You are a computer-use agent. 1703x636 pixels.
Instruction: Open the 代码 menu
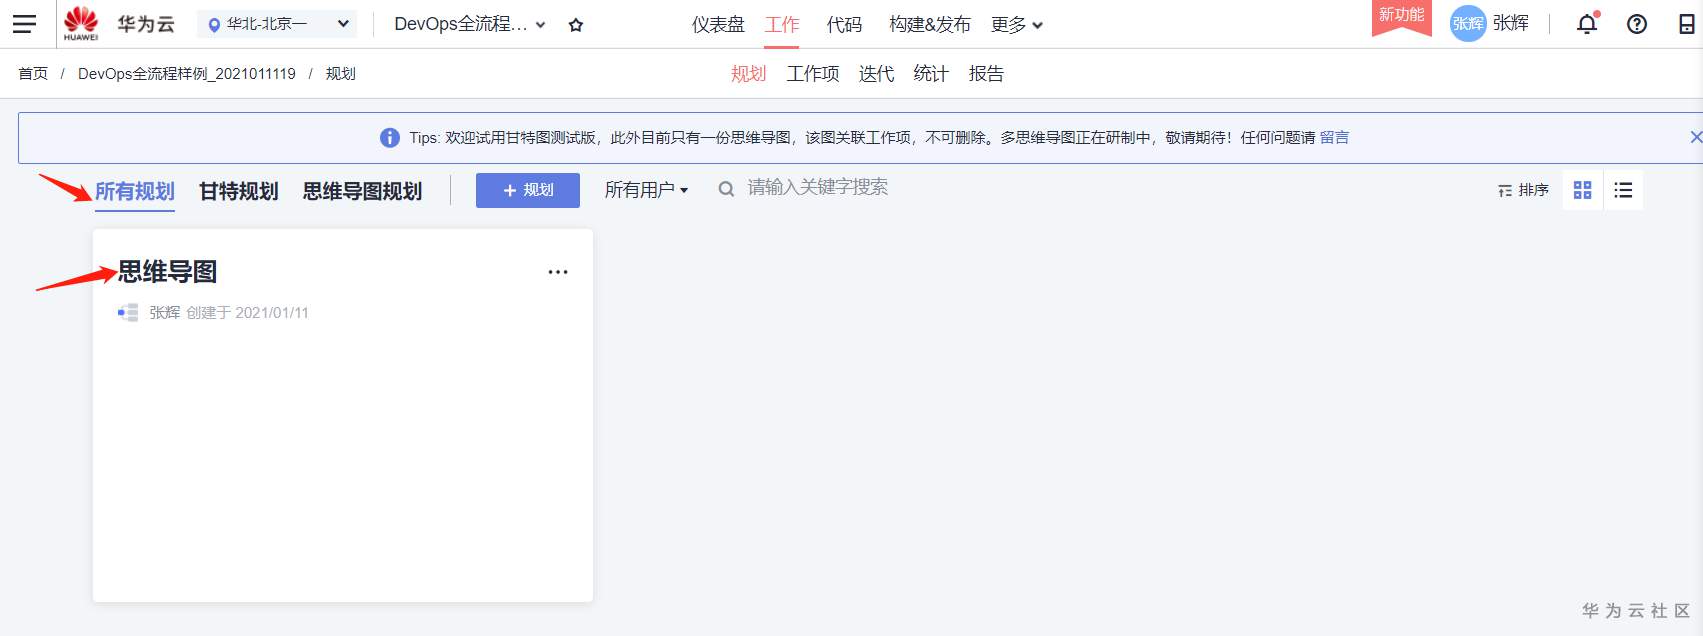[x=844, y=25]
